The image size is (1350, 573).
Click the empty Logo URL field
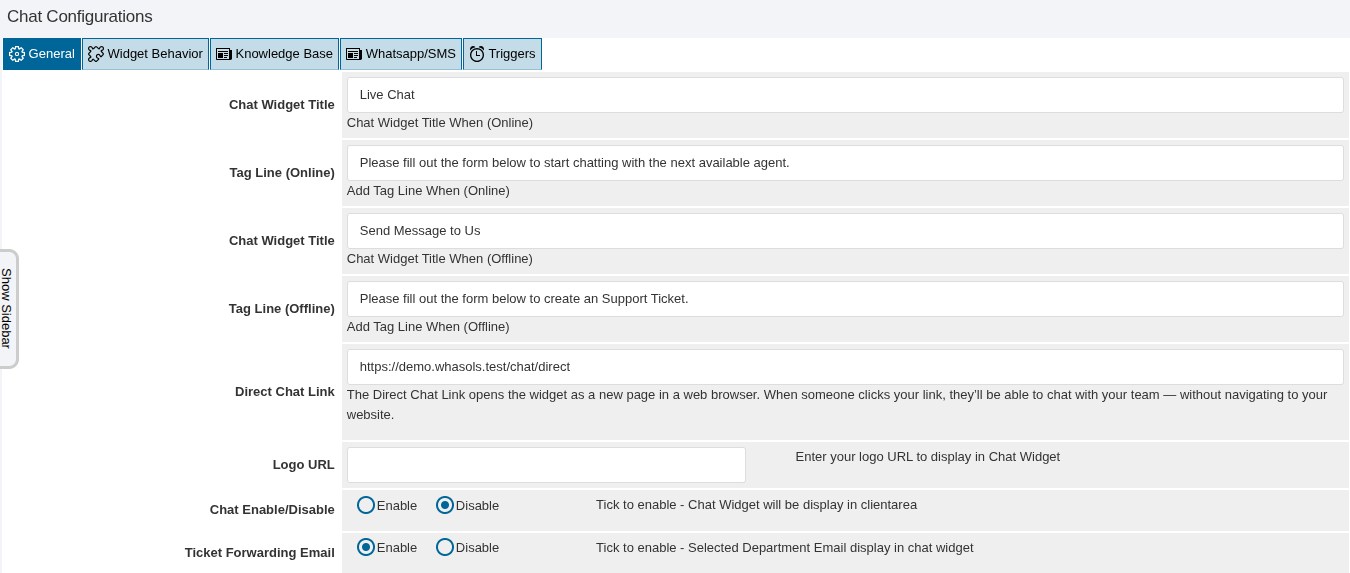tap(546, 465)
